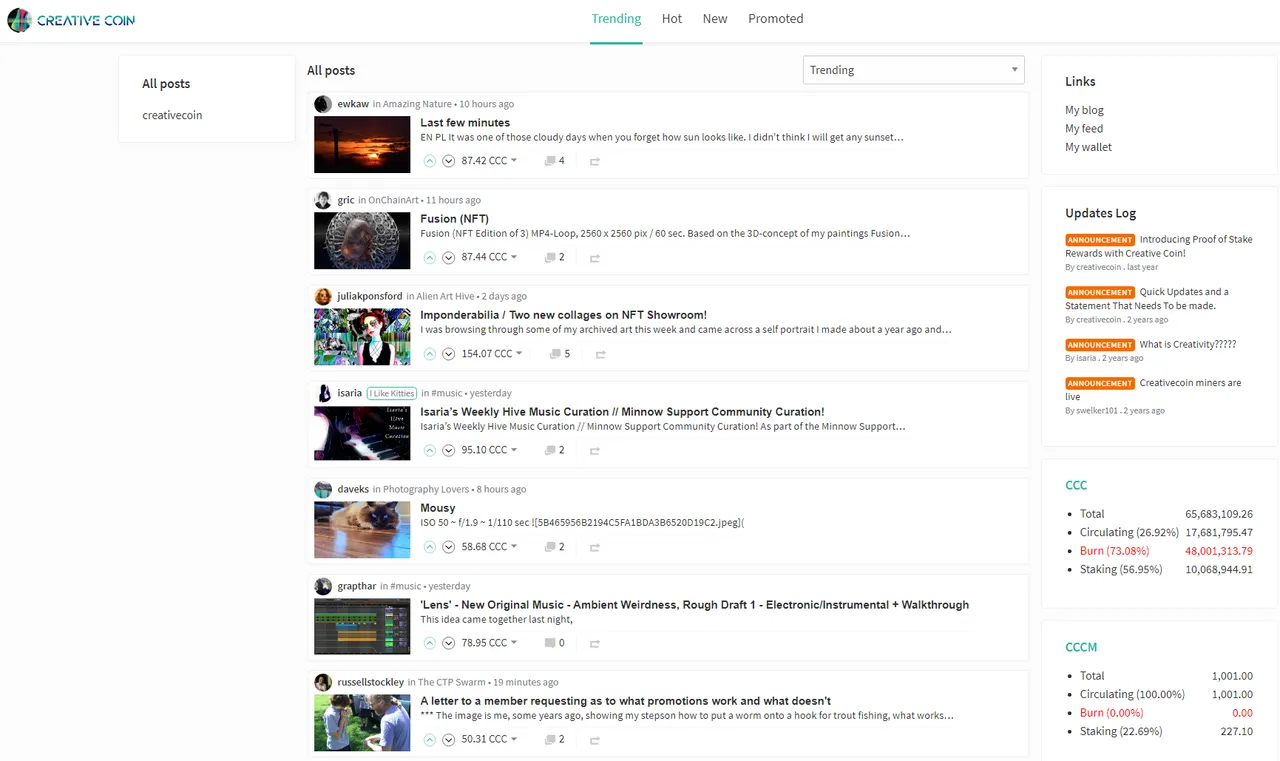Switch to the Promoted tab
The image size is (1280, 761).
coord(776,19)
